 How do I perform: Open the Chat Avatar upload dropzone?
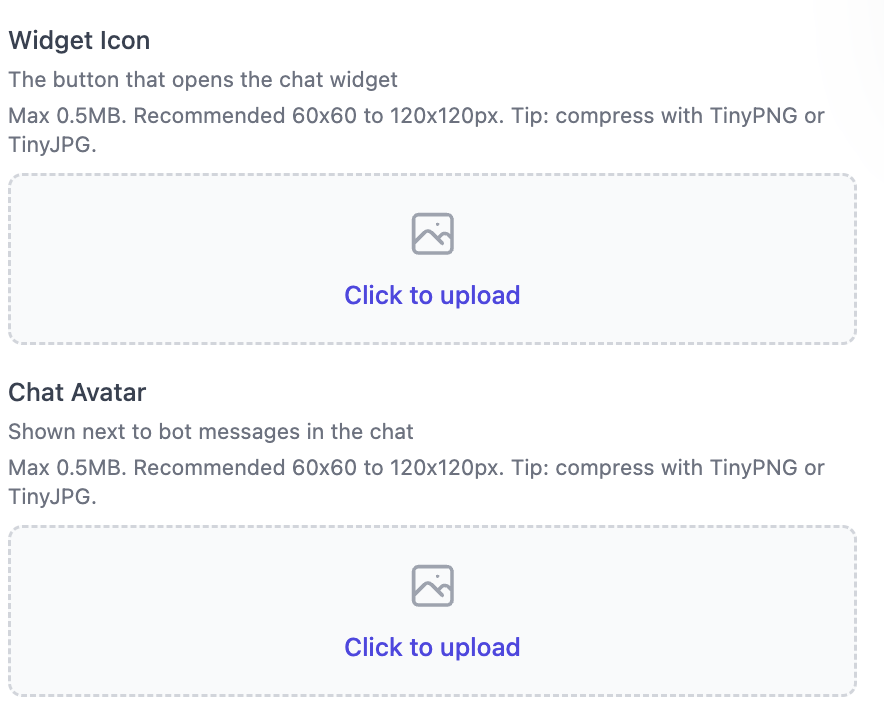click(x=432, y=647)
